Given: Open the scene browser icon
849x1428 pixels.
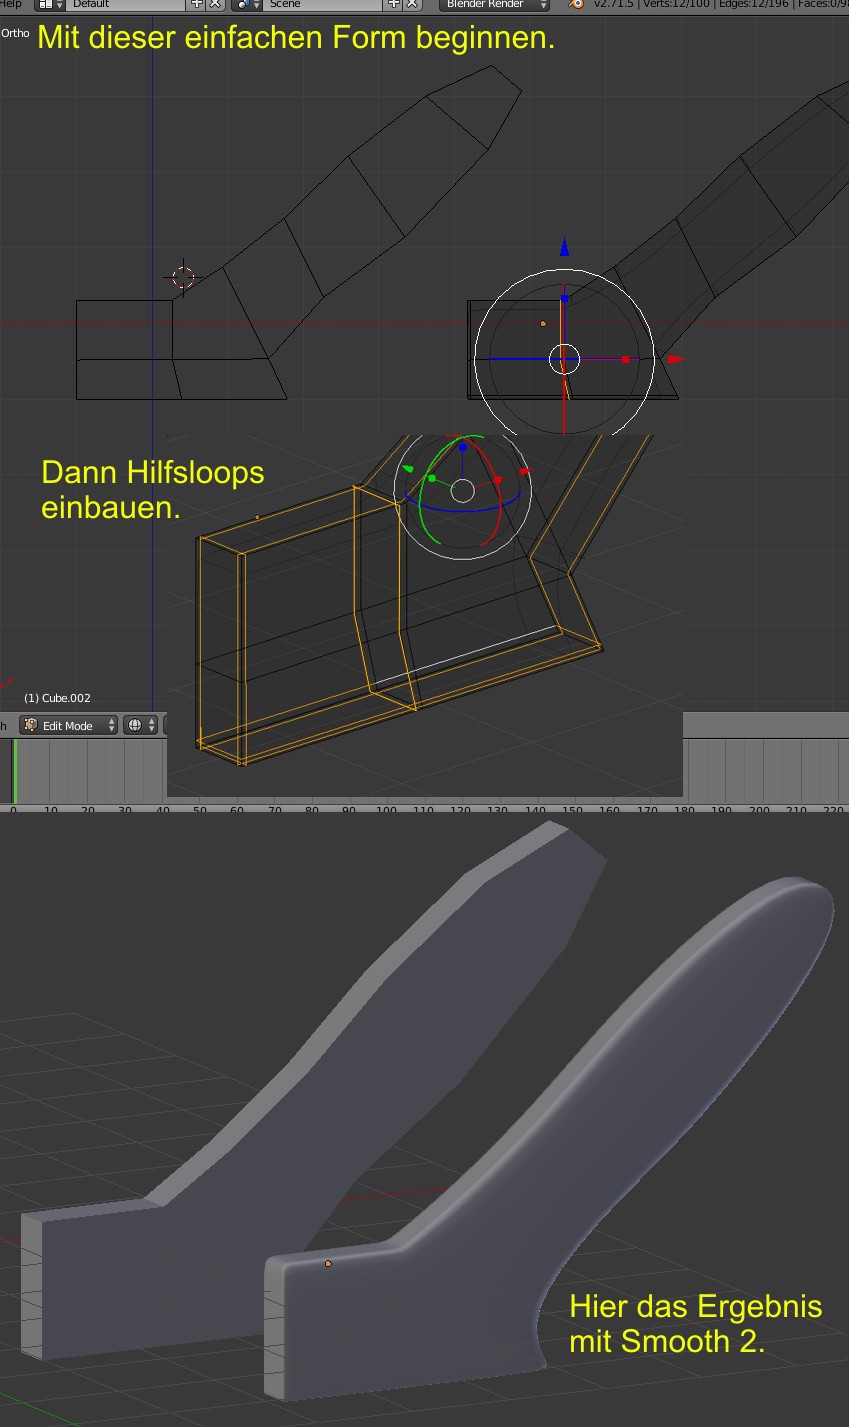Looking at the screenshot, I should pos(246,5).
